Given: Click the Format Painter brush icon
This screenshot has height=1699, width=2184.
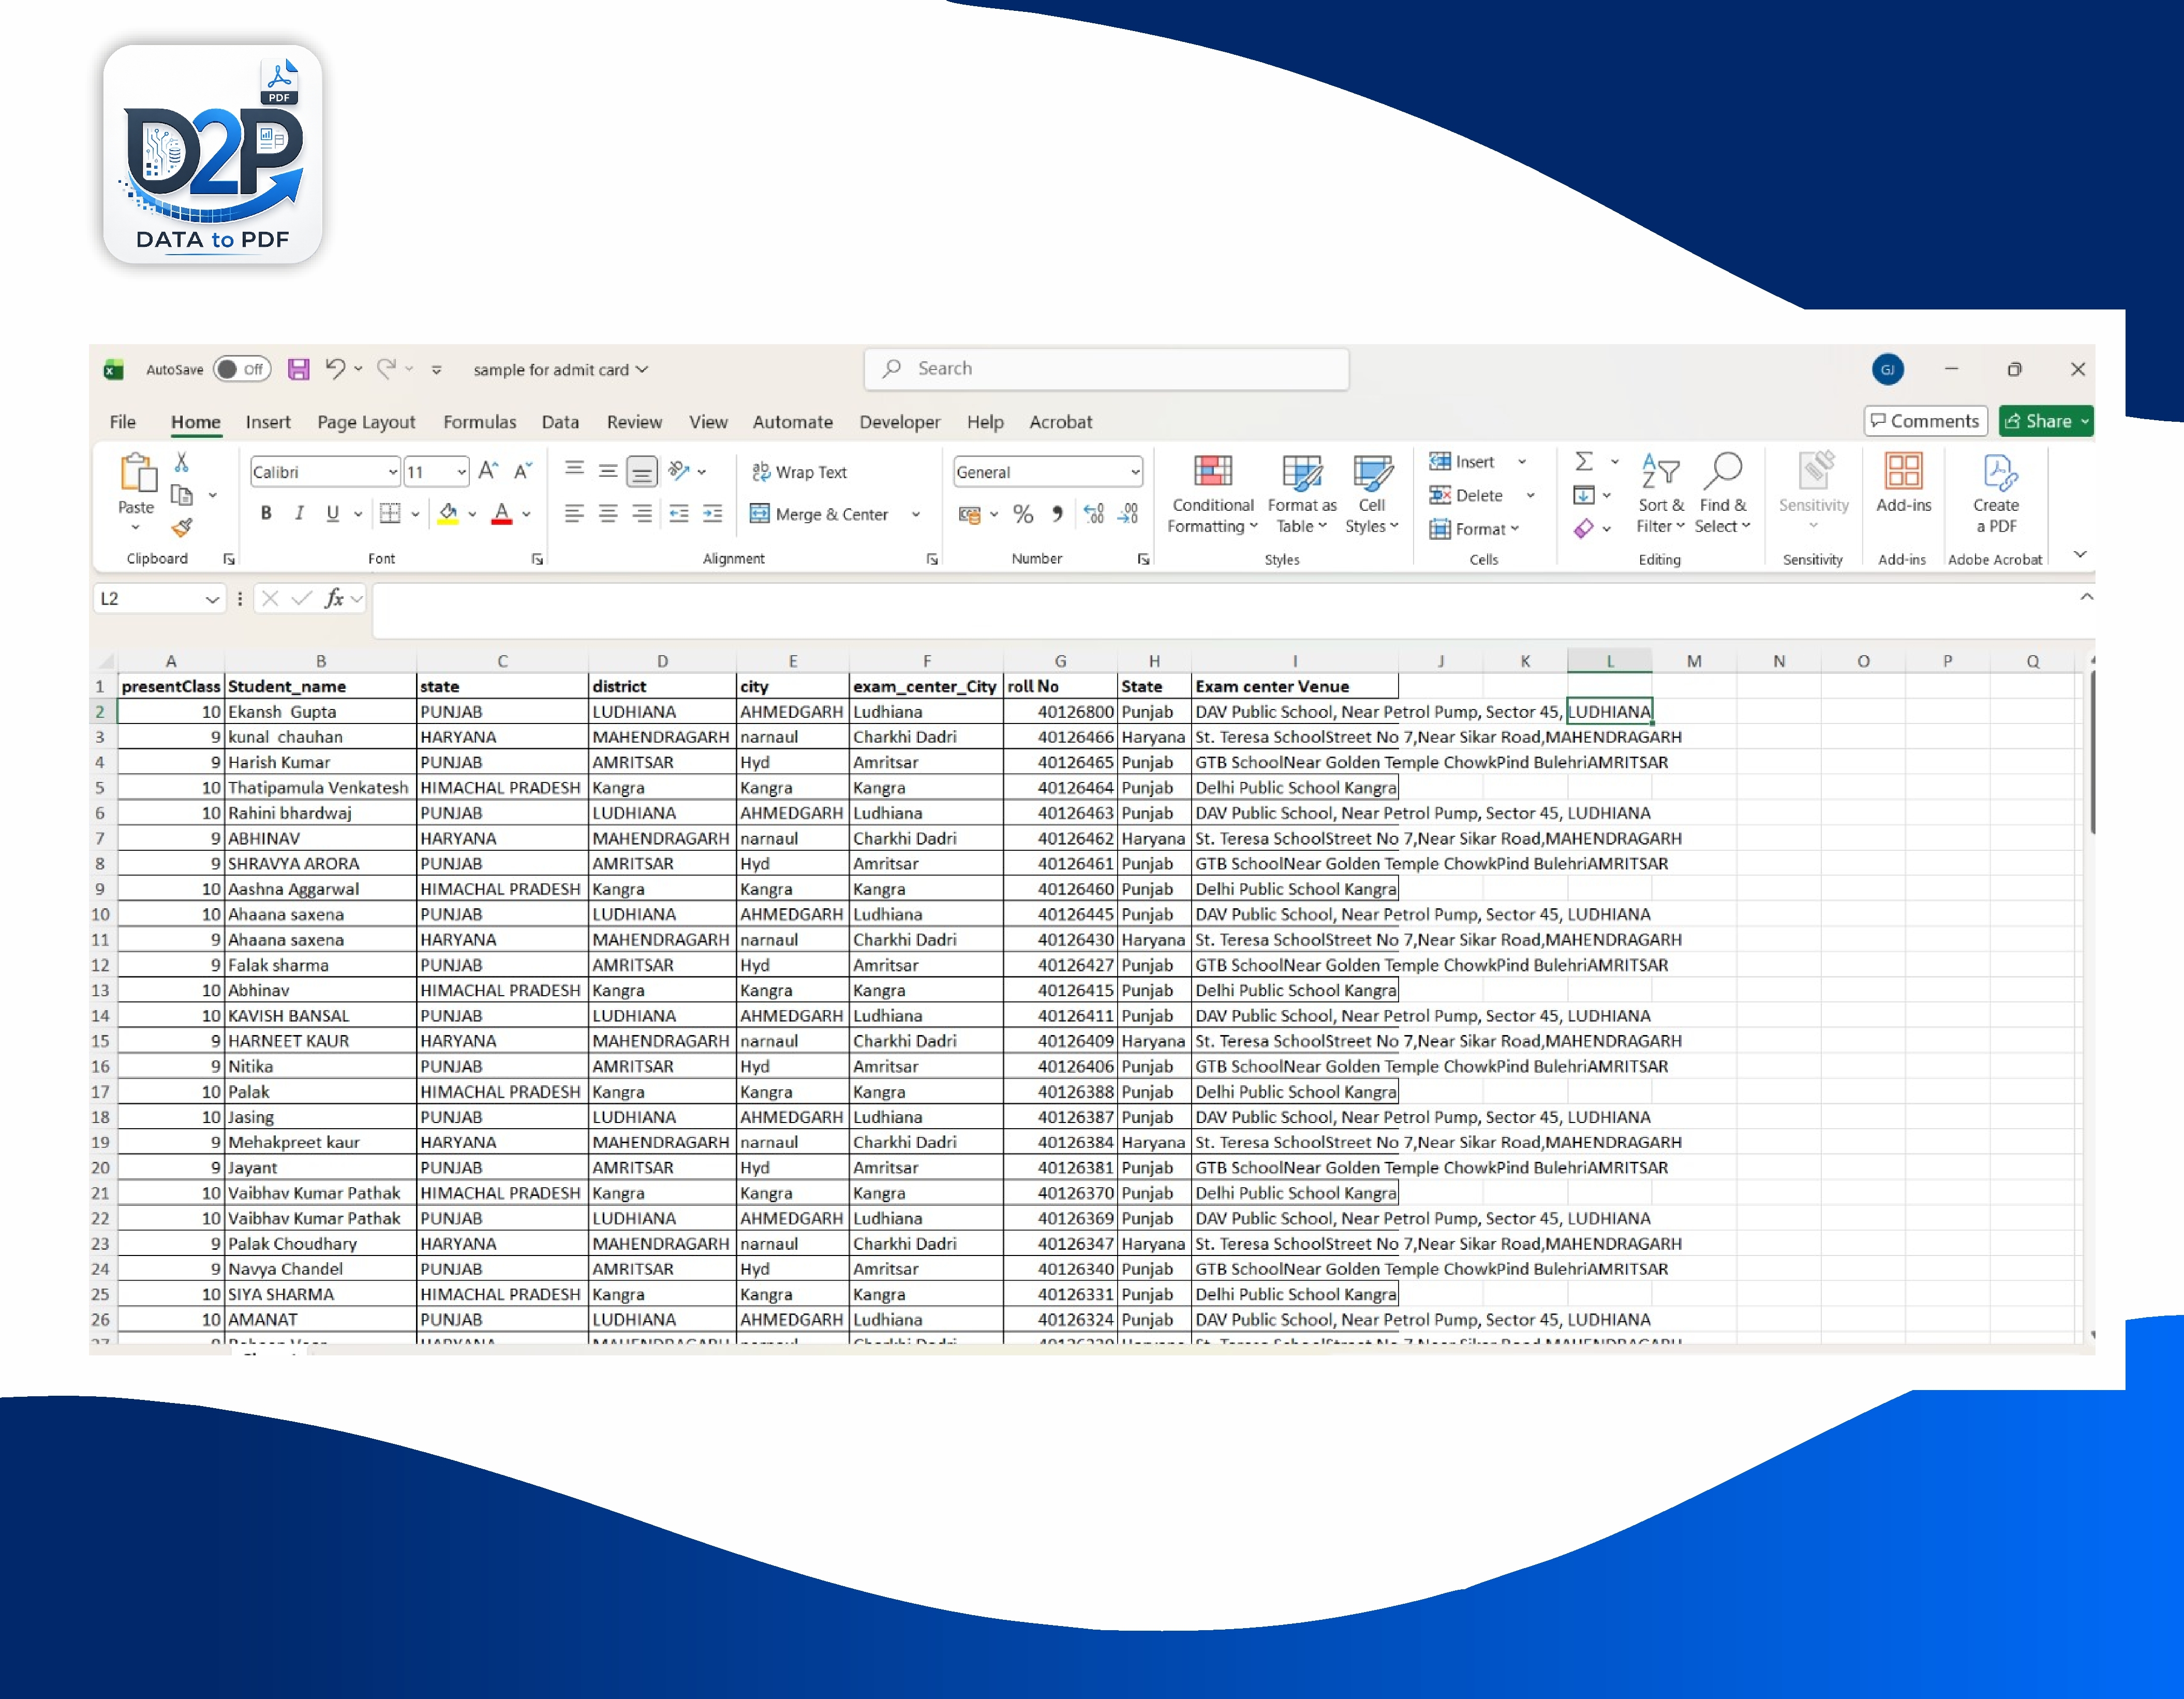Looking at the screenshot, I should [182, 527].
